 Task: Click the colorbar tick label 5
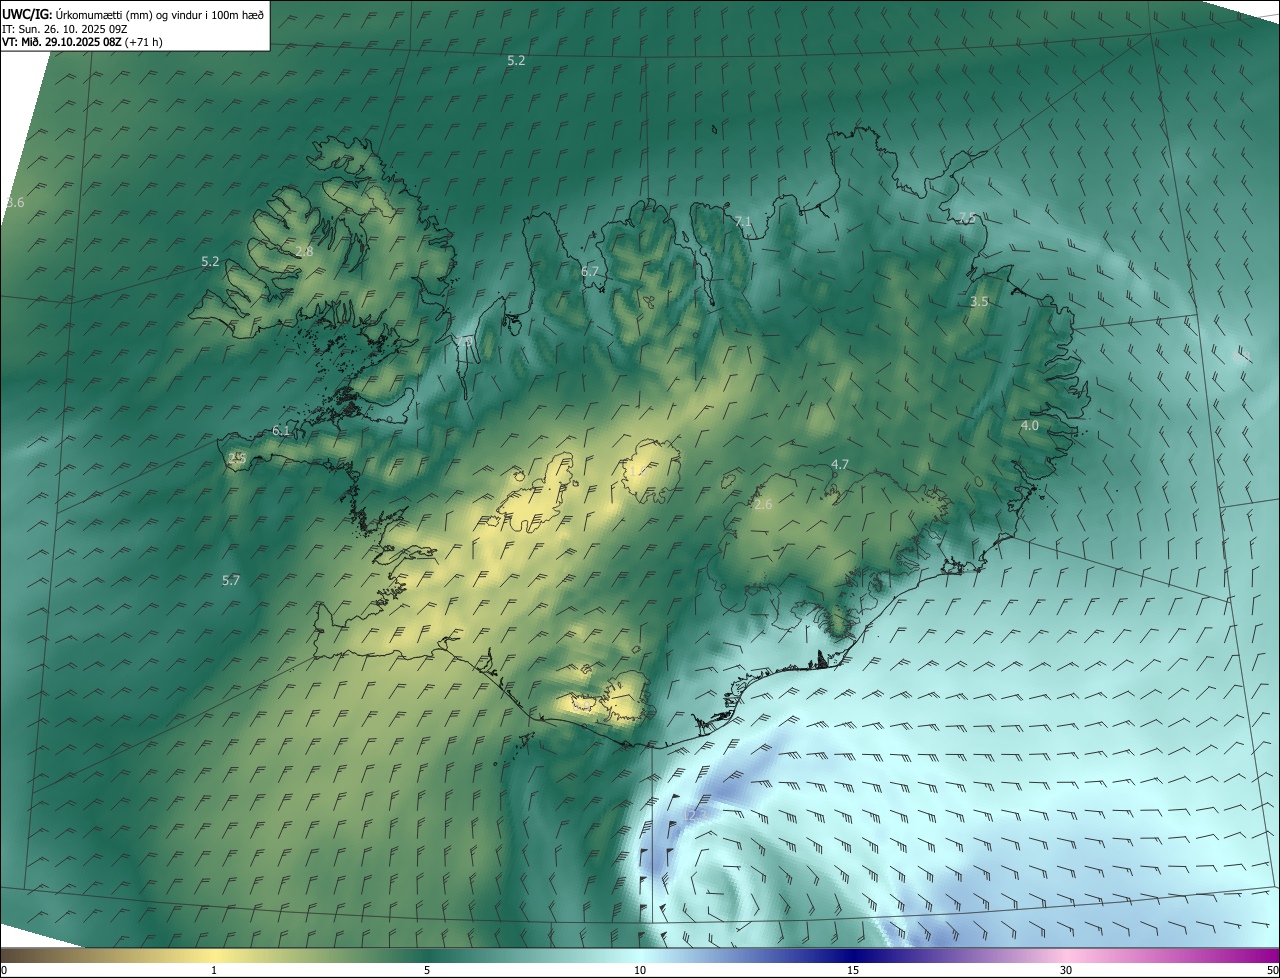click(427, 971)
